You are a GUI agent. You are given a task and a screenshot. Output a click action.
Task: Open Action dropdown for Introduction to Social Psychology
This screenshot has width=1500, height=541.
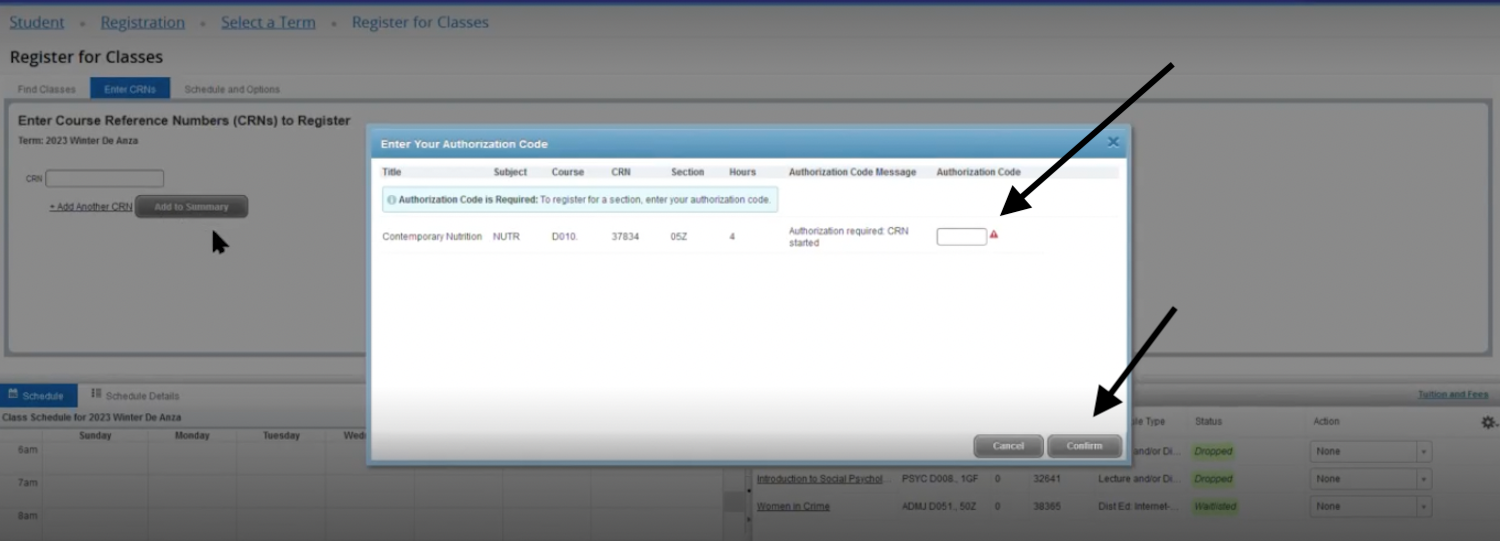point(1370,479)
